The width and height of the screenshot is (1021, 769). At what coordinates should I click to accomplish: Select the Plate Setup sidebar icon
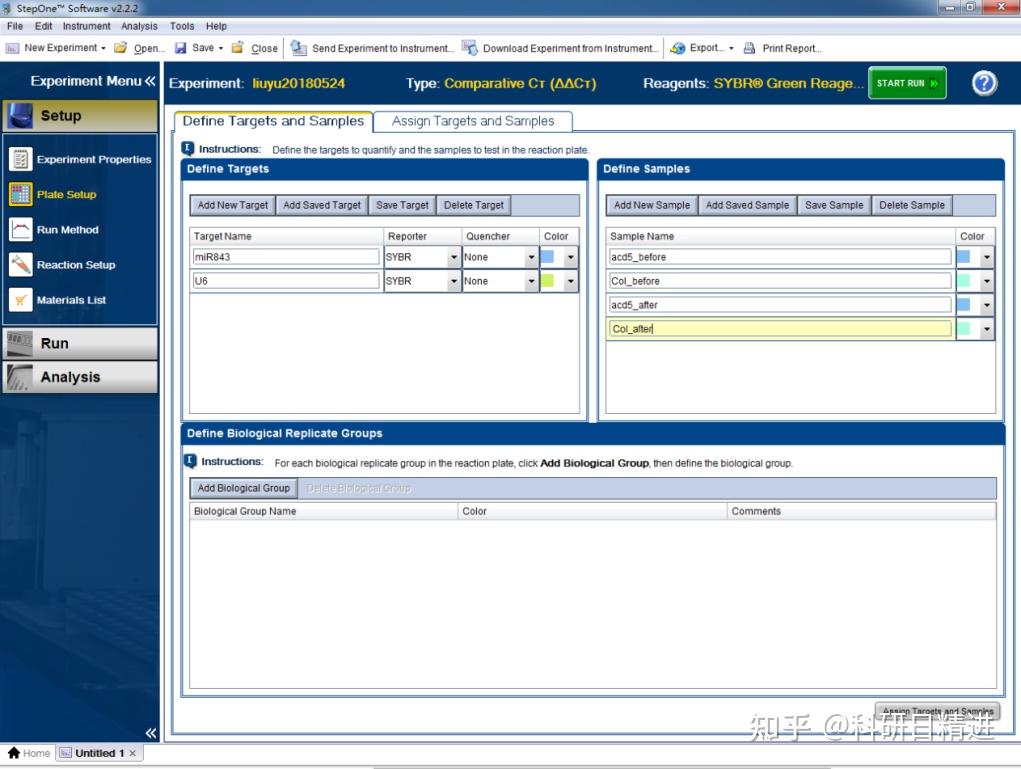(x=21, y=194)
